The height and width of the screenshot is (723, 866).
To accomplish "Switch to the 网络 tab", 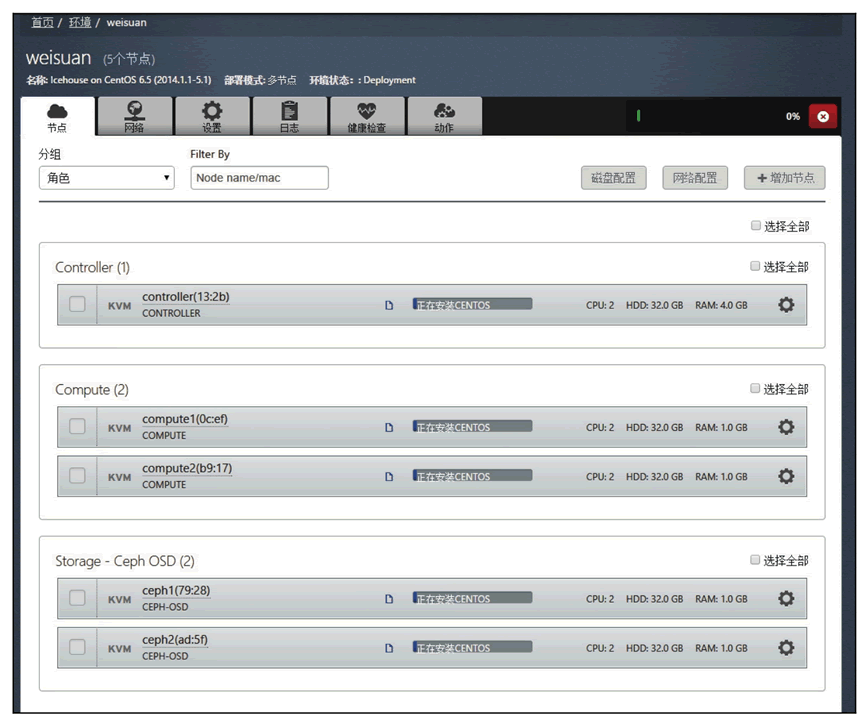I will click(136, 115).
